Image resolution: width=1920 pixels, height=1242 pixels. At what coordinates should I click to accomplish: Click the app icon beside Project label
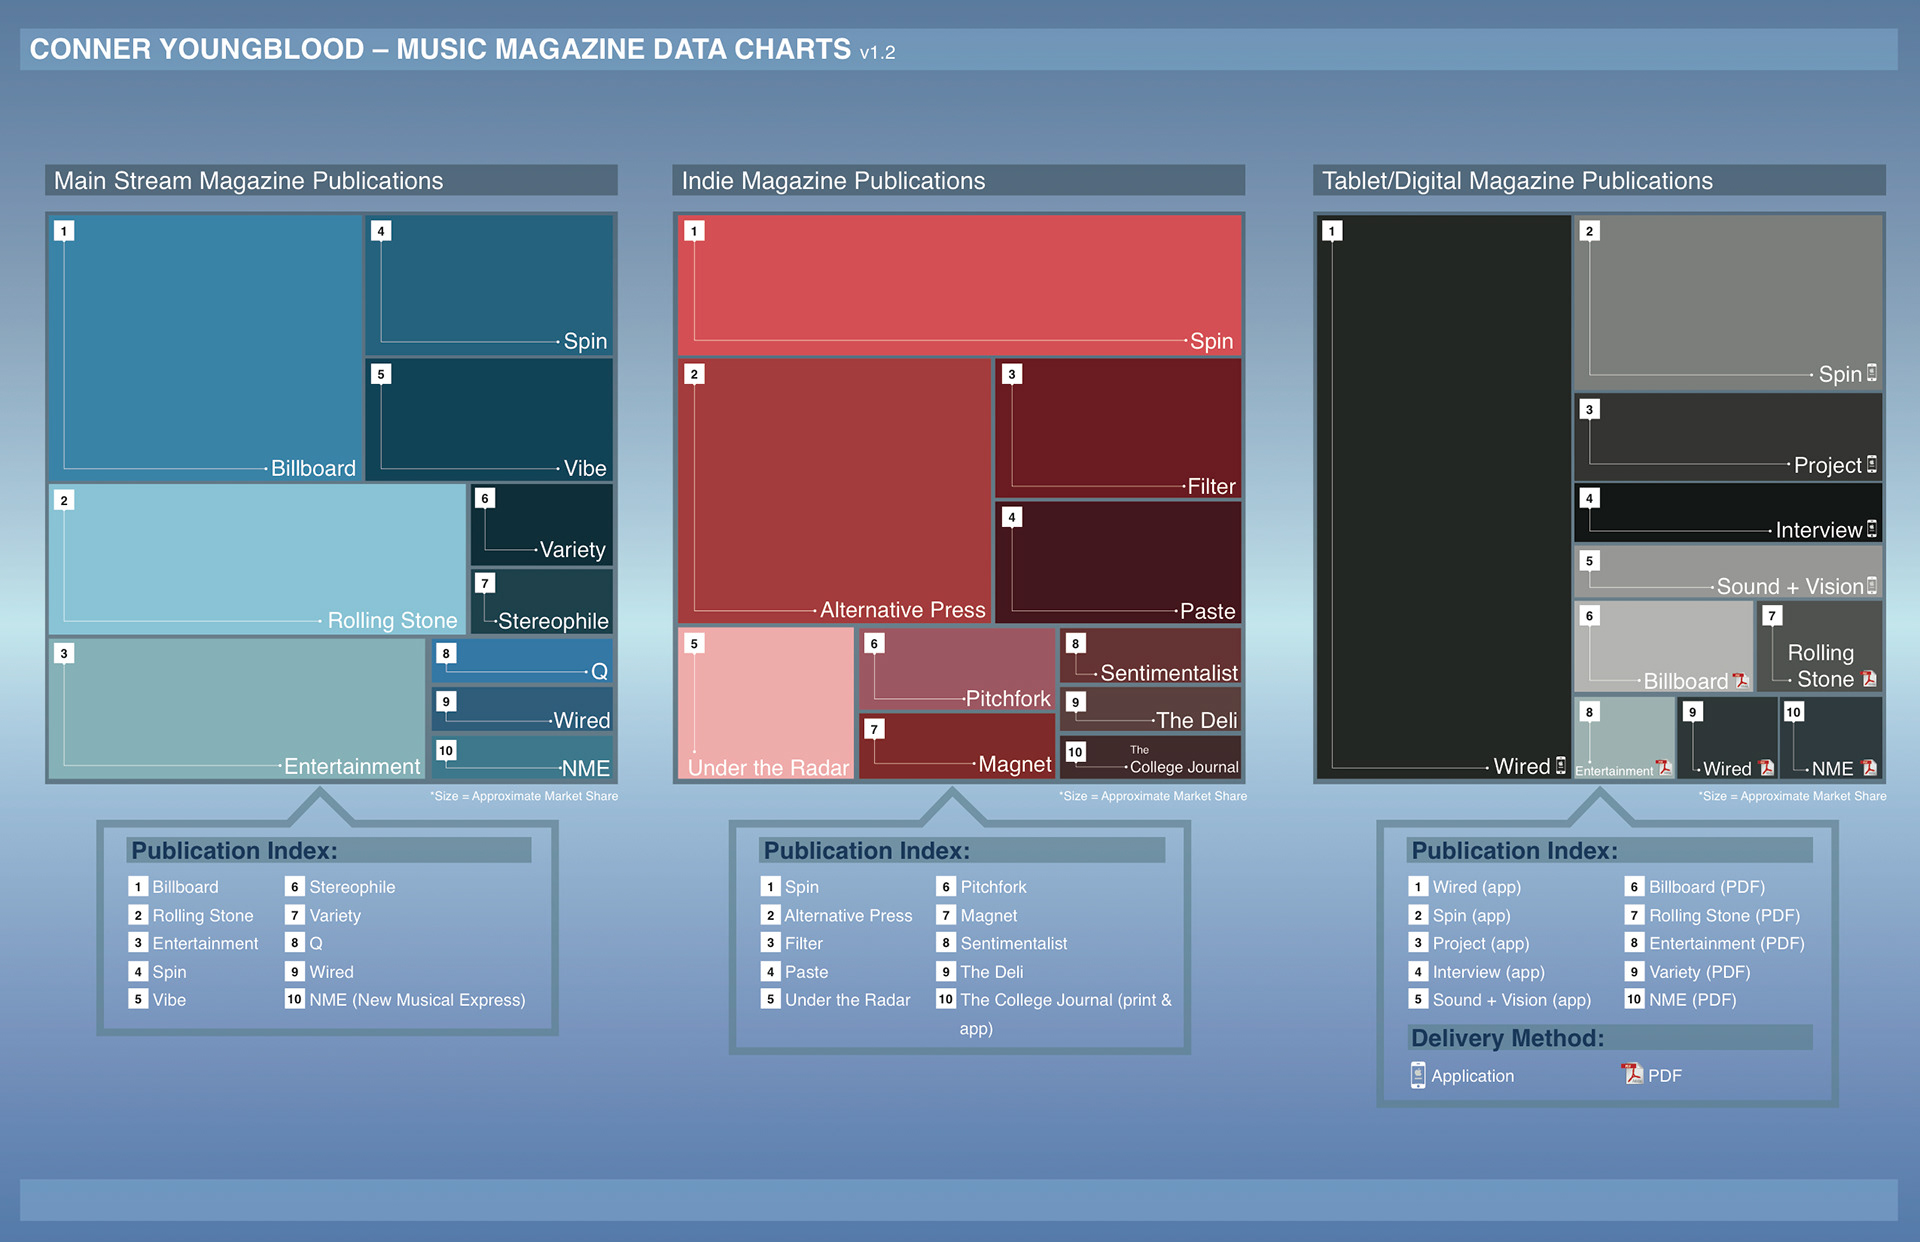[1872, 464]
